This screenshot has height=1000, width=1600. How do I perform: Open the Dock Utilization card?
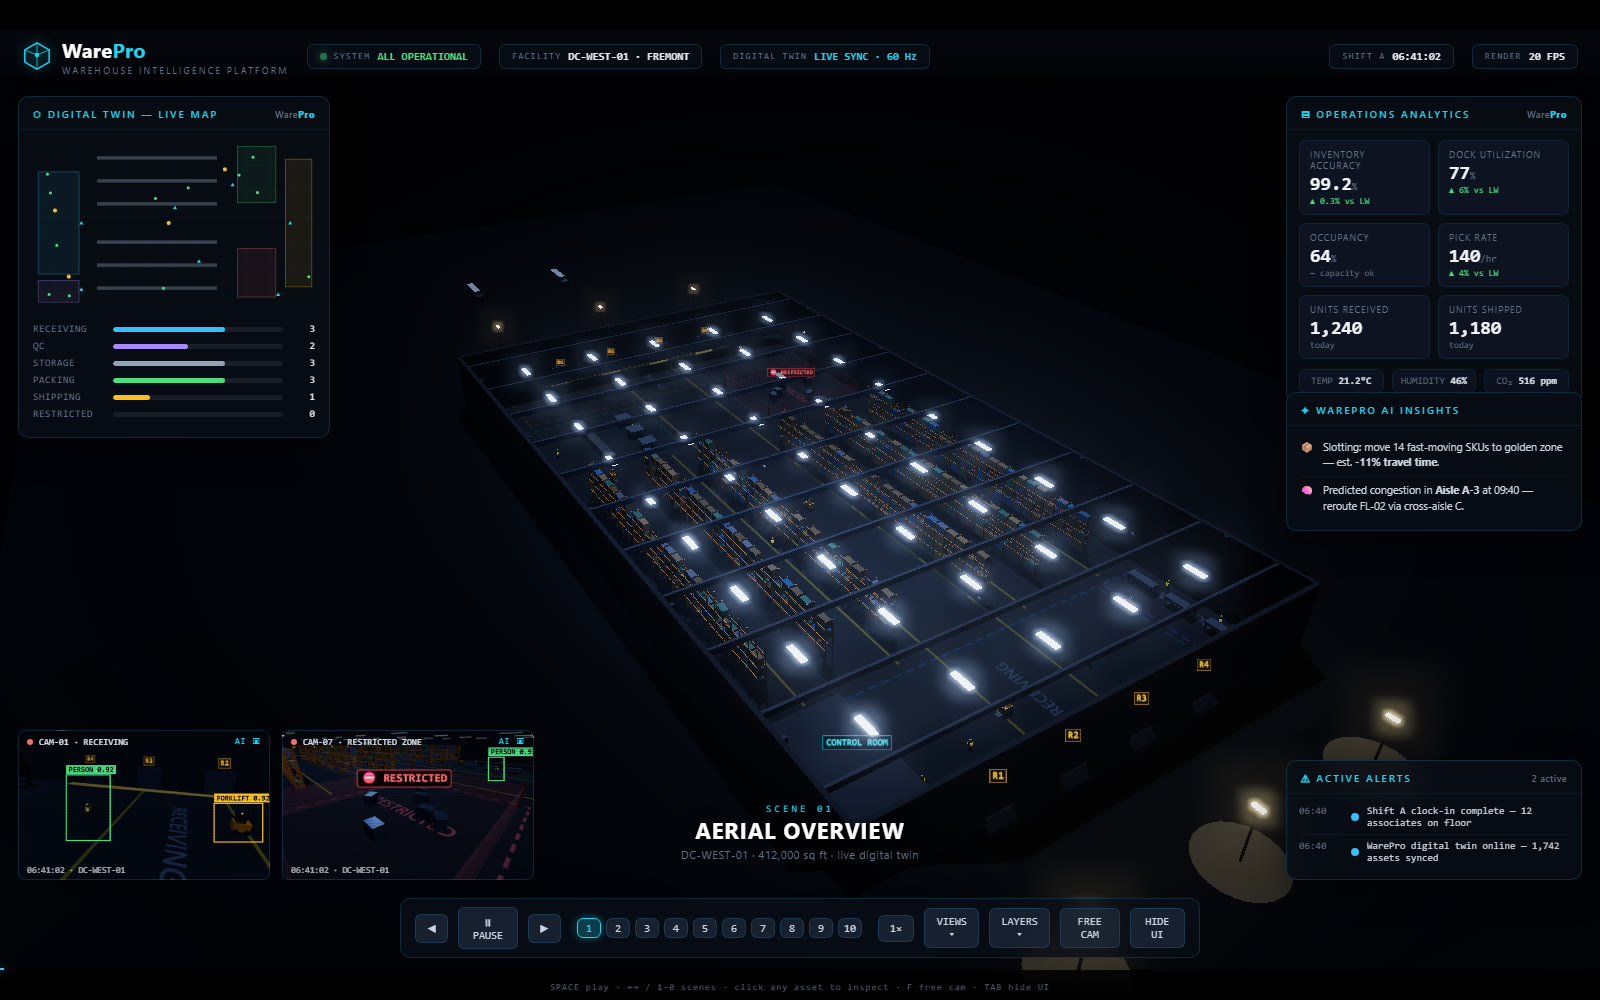click(x=1503, y=177)
